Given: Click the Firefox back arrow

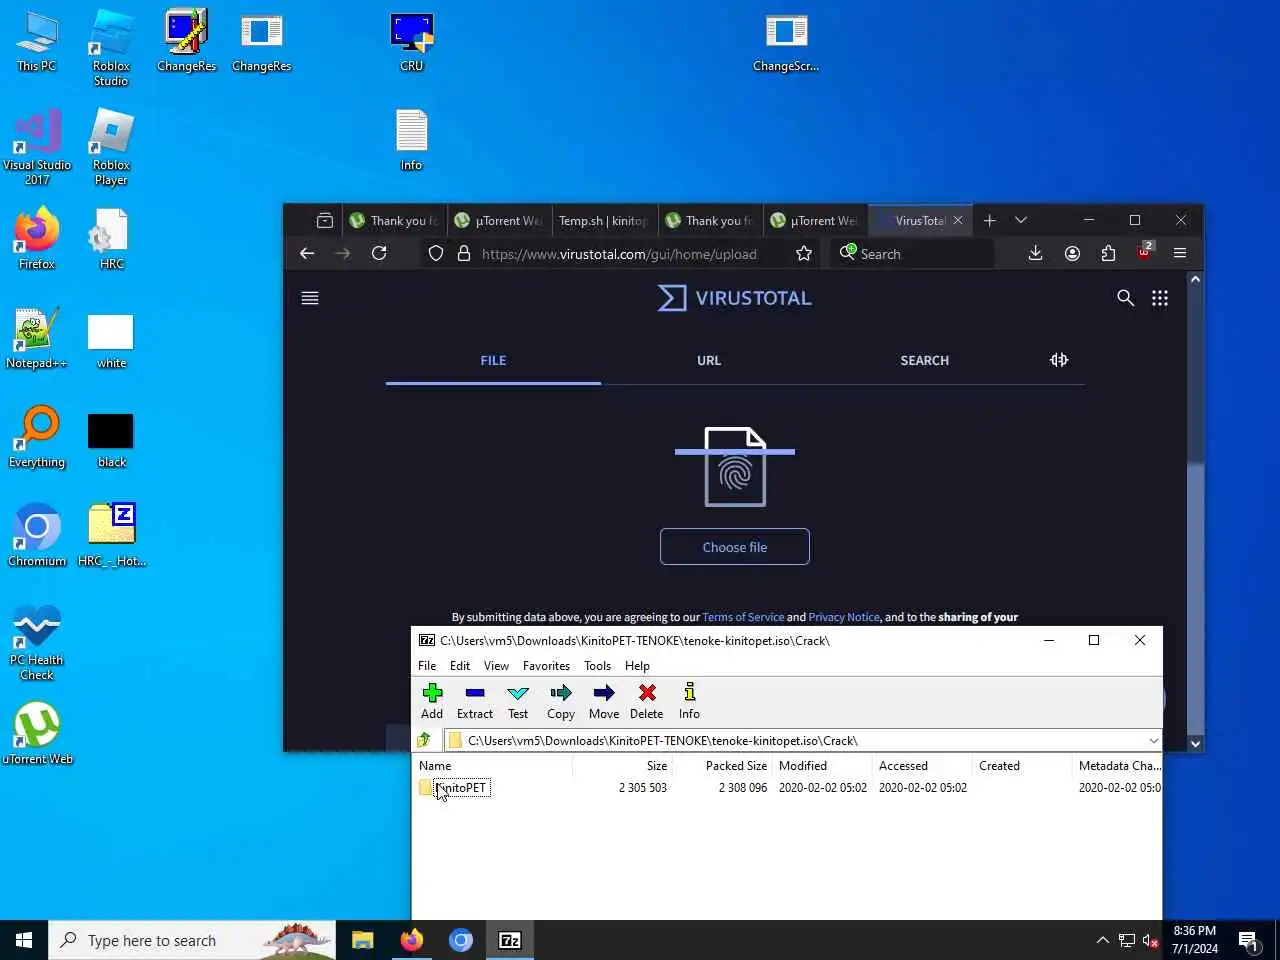Looking at the screenshot, I should (x=307, y=254).
